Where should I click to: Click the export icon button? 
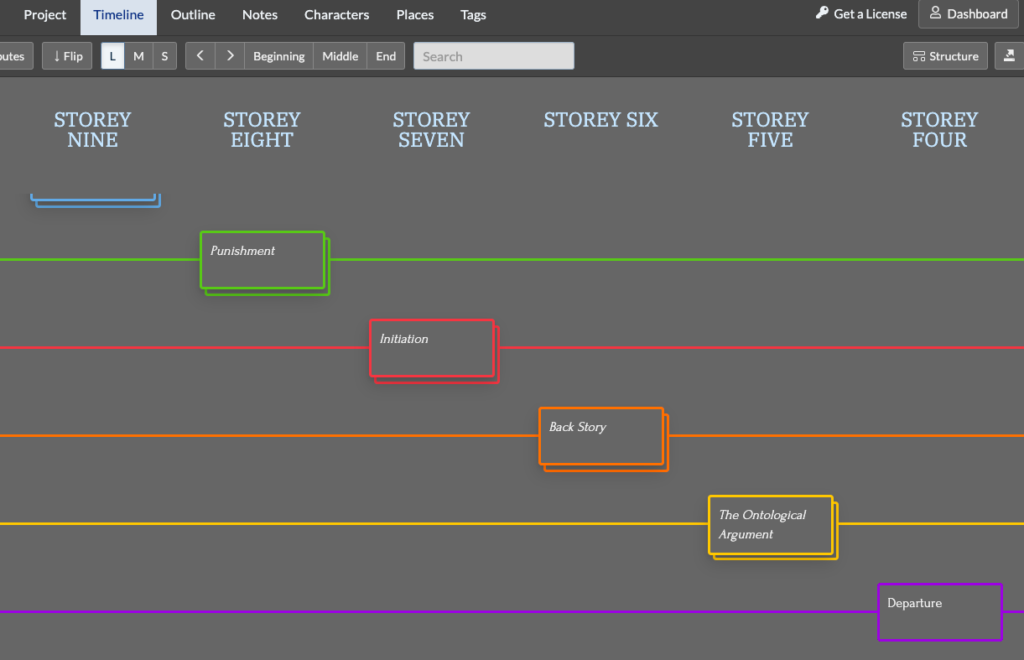point(1009,56)
